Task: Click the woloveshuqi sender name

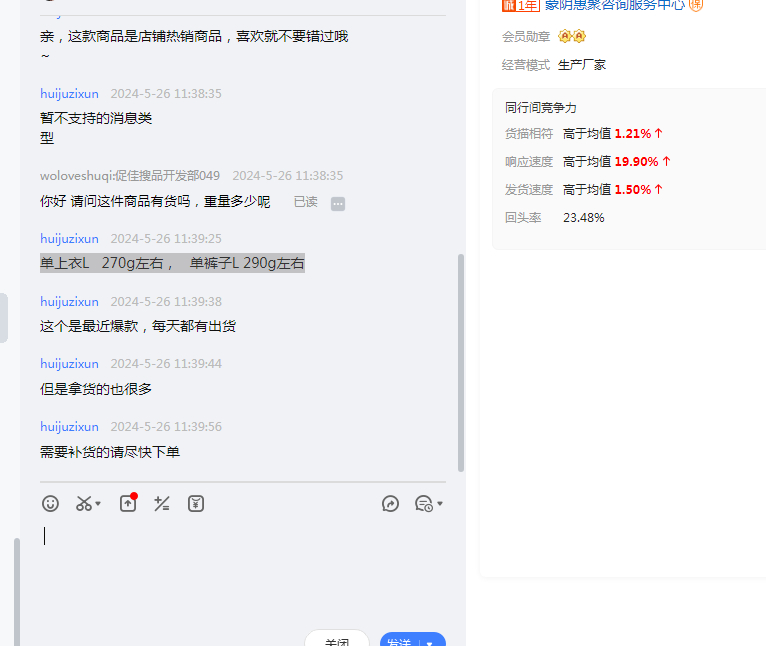Action: 130,176
